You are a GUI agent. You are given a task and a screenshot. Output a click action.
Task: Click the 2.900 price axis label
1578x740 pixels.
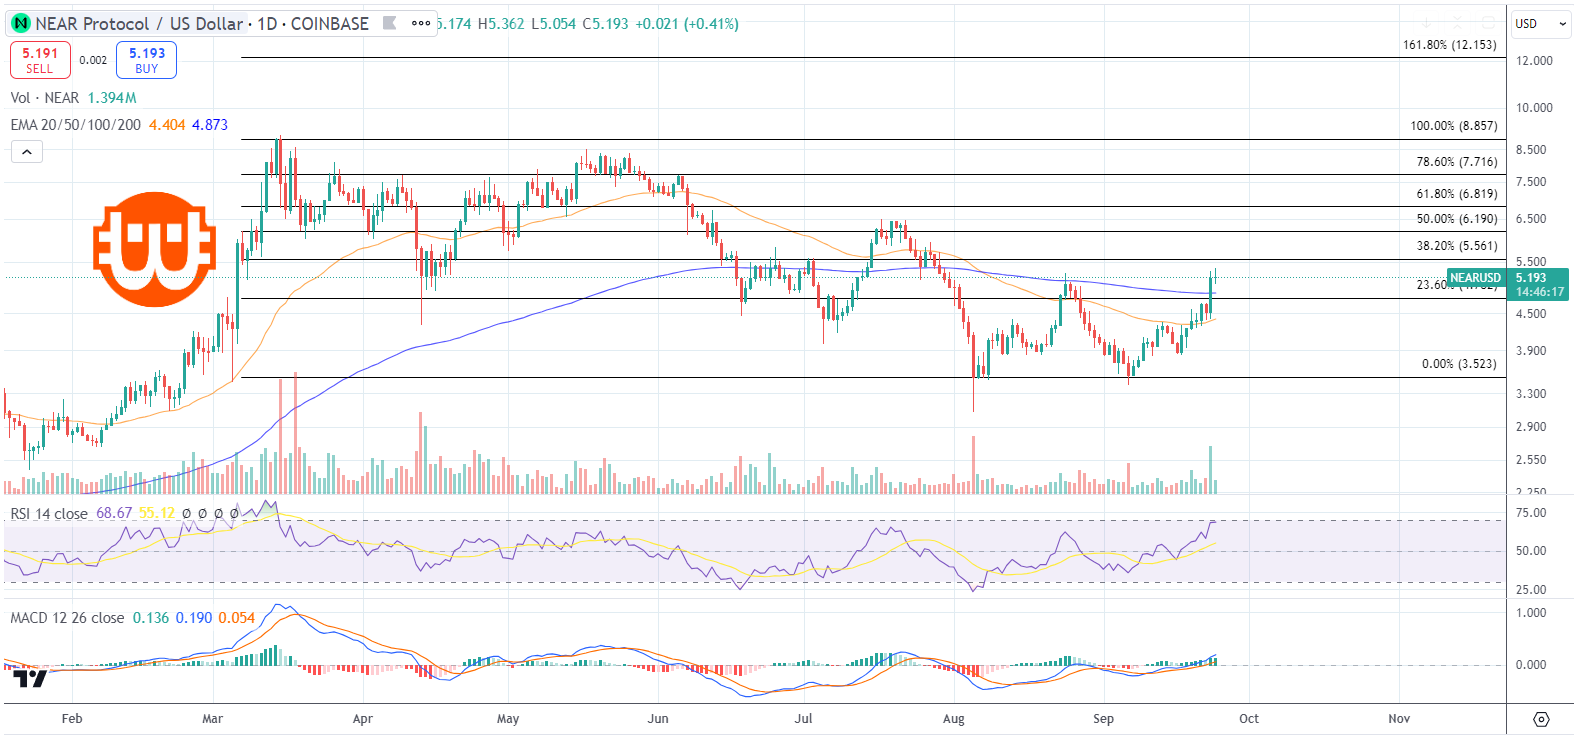(x=1531, y=427)
